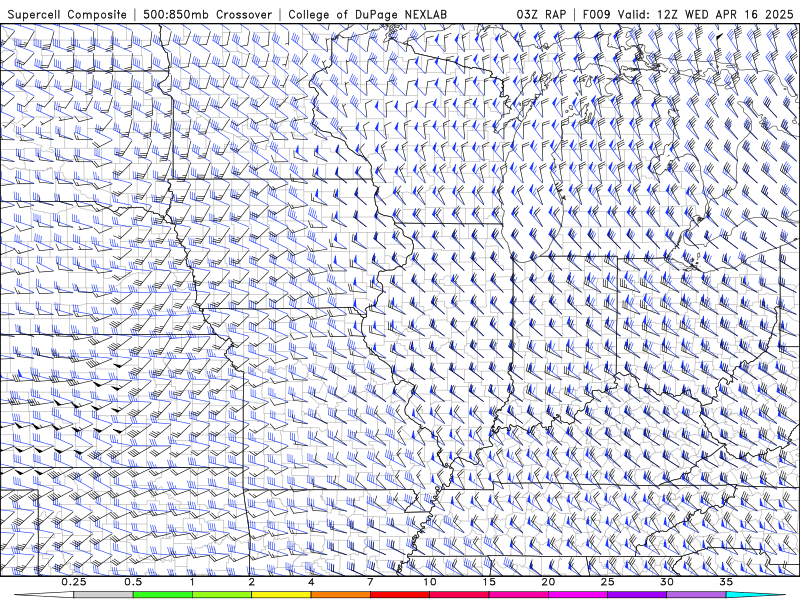This screenshot has width=800, height=600.
Task: Select the lavender 30–35 color bar segment
Action: pos(696,595)
